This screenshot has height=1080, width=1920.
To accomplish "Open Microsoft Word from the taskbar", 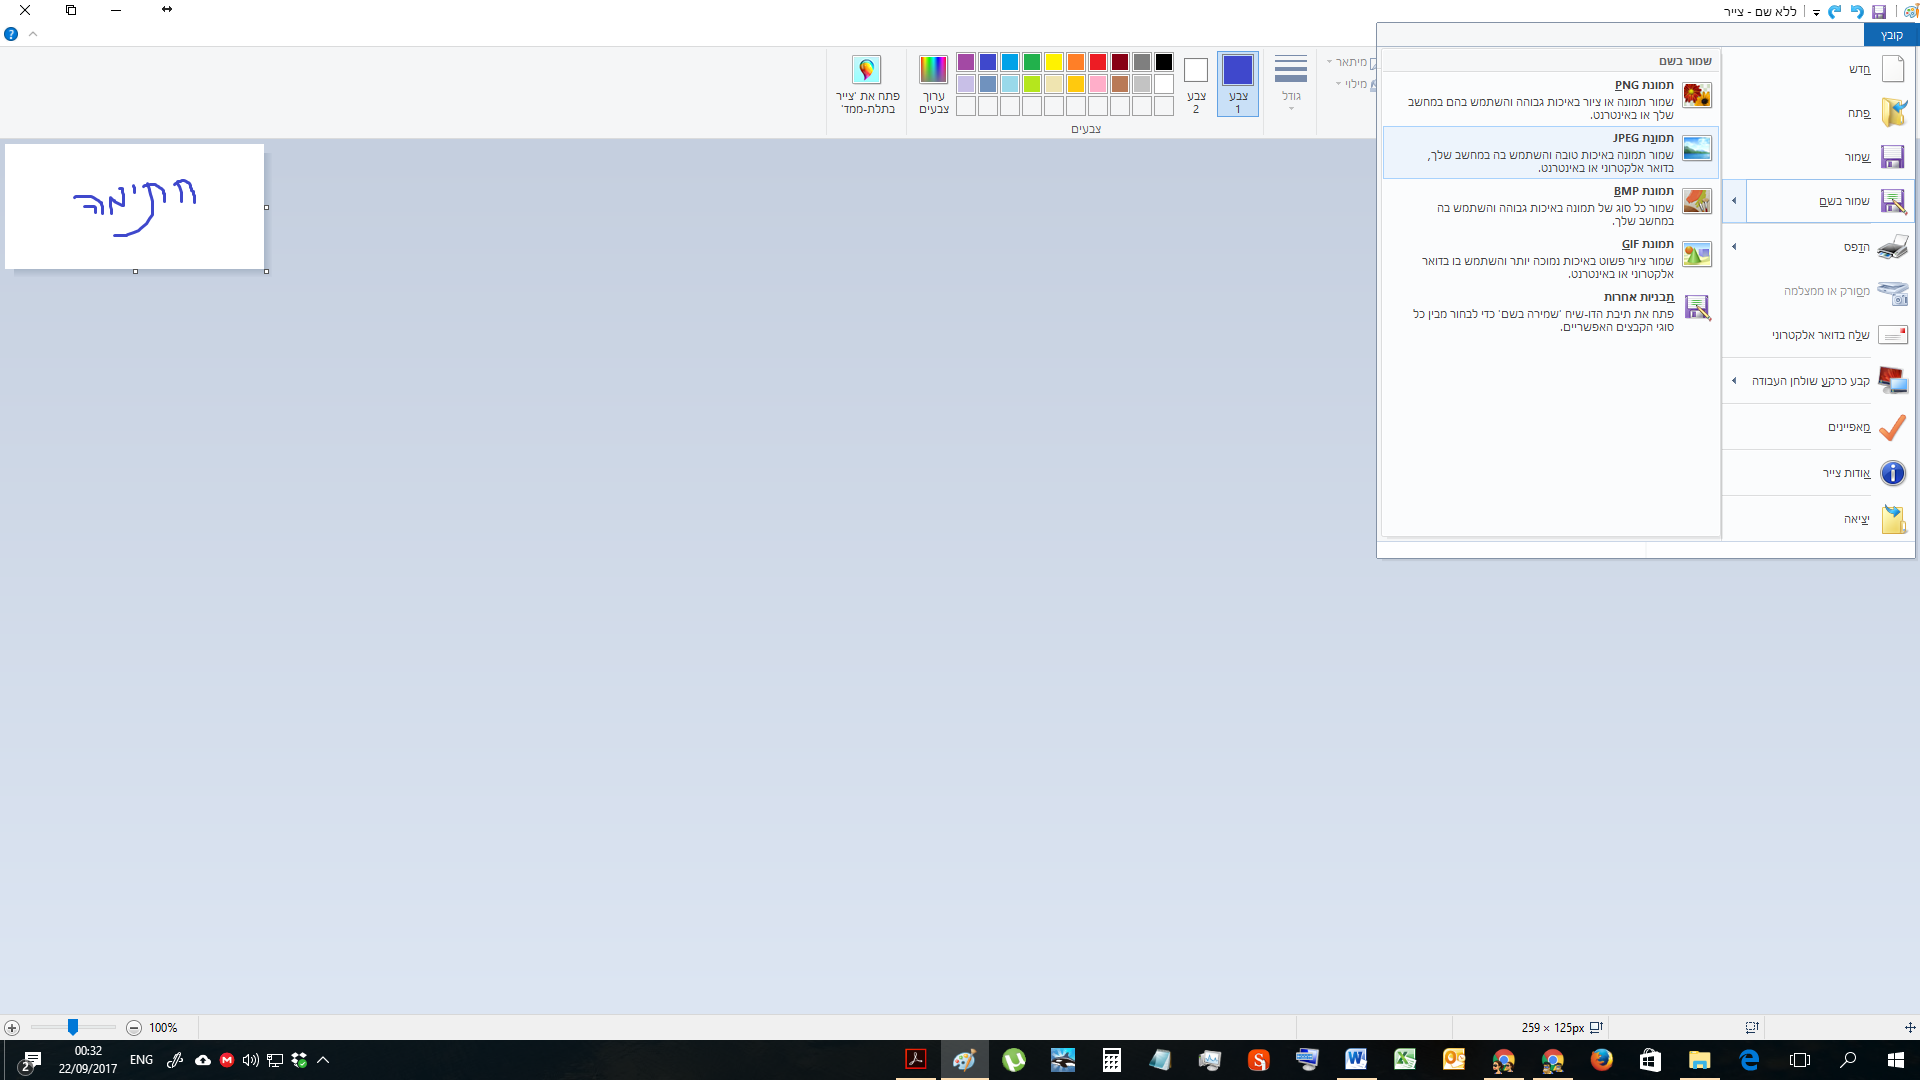I will (1356, 1060).
